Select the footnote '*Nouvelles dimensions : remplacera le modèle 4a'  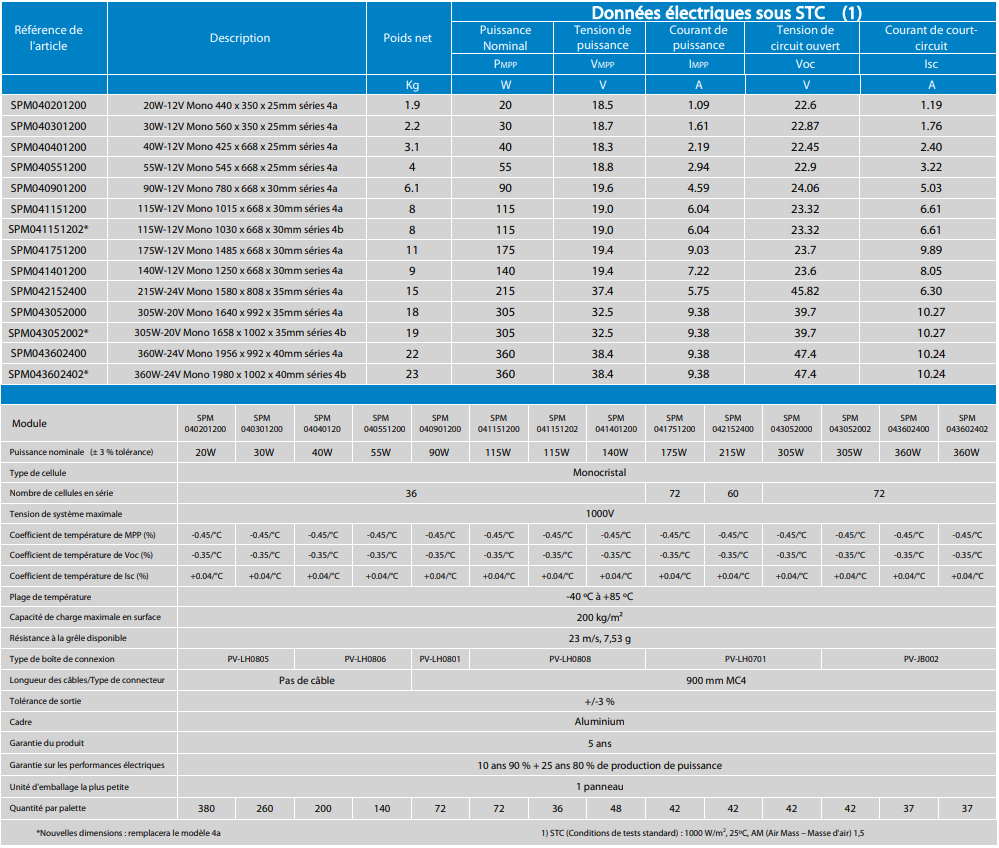coord(128,833)
